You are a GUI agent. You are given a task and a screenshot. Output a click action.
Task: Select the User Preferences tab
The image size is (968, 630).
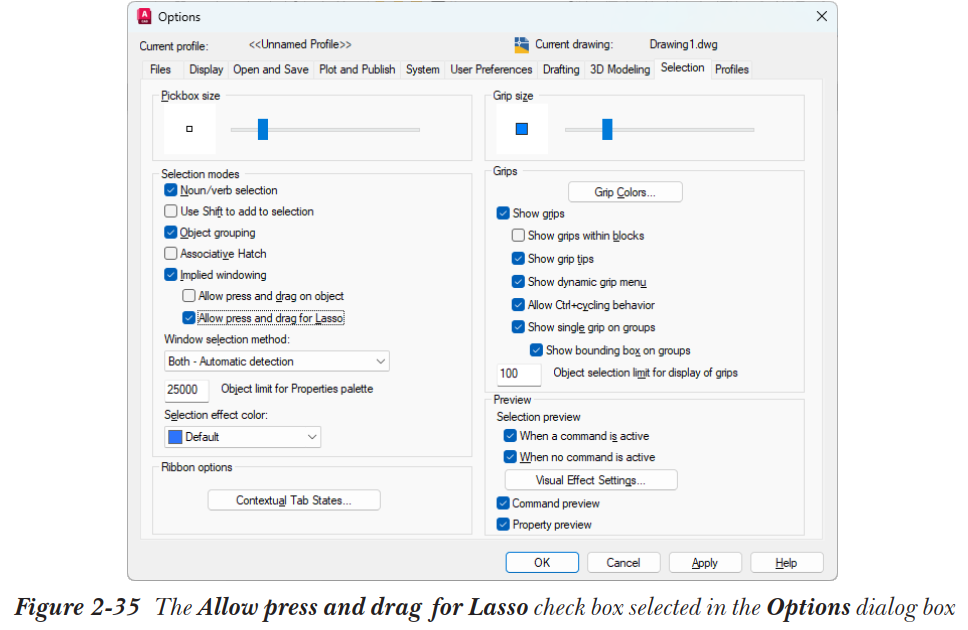pos(491,69)
